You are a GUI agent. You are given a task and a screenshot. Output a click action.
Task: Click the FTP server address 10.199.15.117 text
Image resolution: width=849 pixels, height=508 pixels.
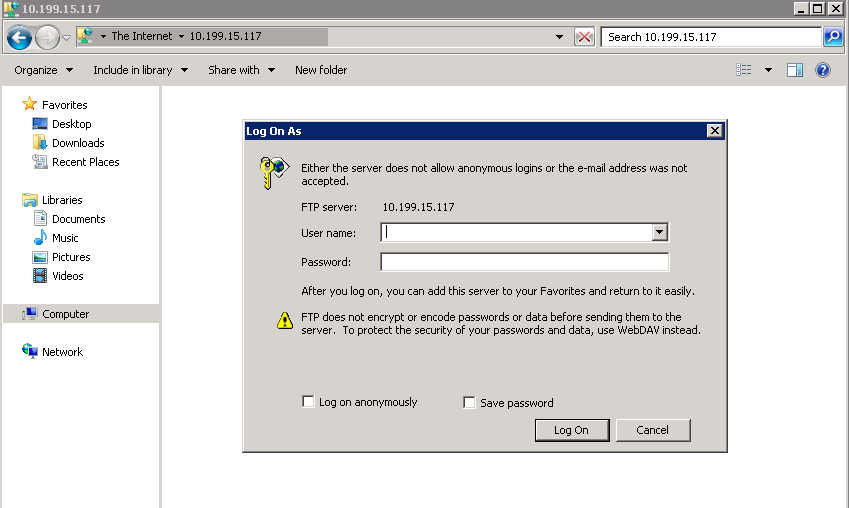click(x=418, y=207)
